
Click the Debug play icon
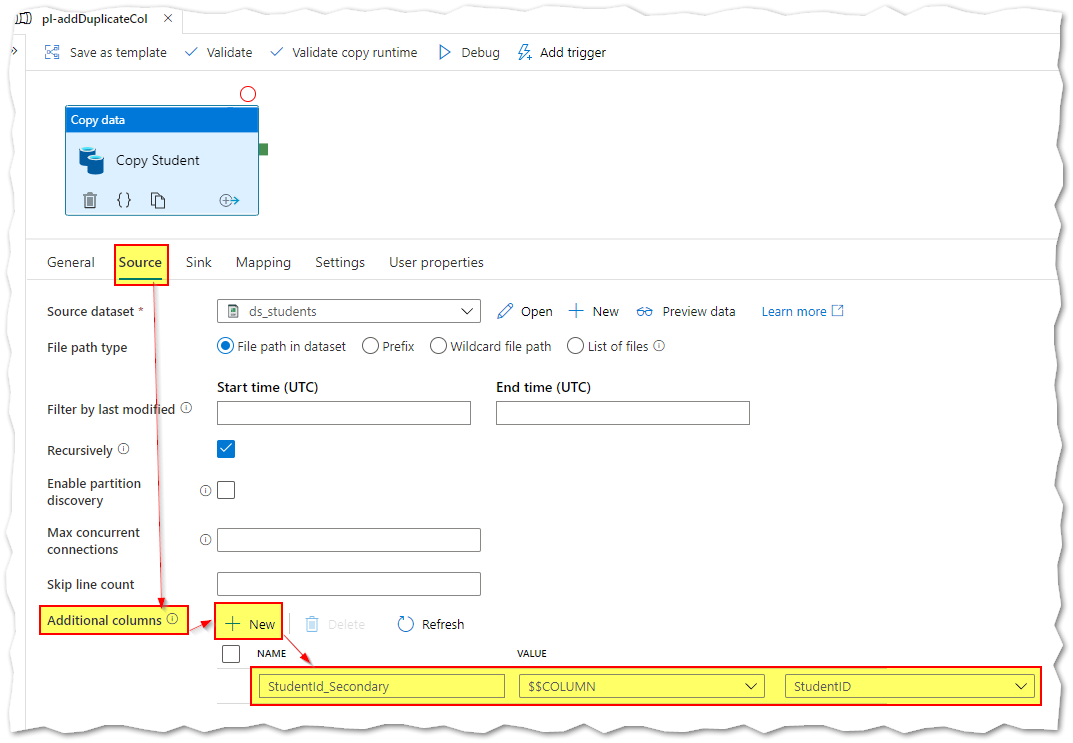pyautogui.click(x=445, y=52)
